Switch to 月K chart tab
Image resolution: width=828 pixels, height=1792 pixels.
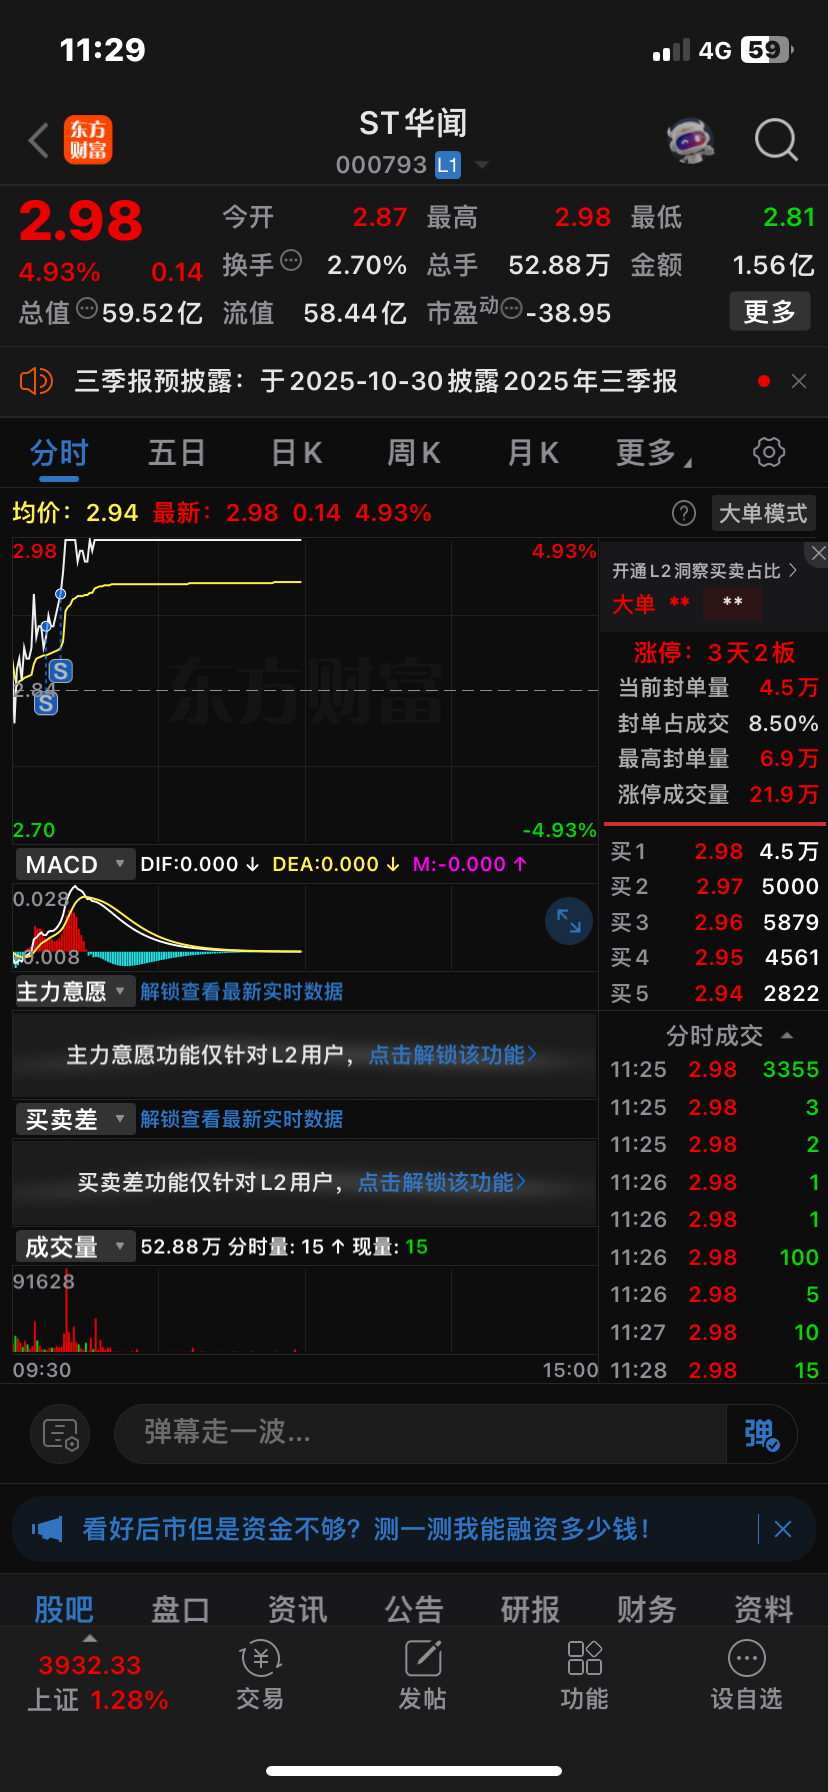(532, 453)
